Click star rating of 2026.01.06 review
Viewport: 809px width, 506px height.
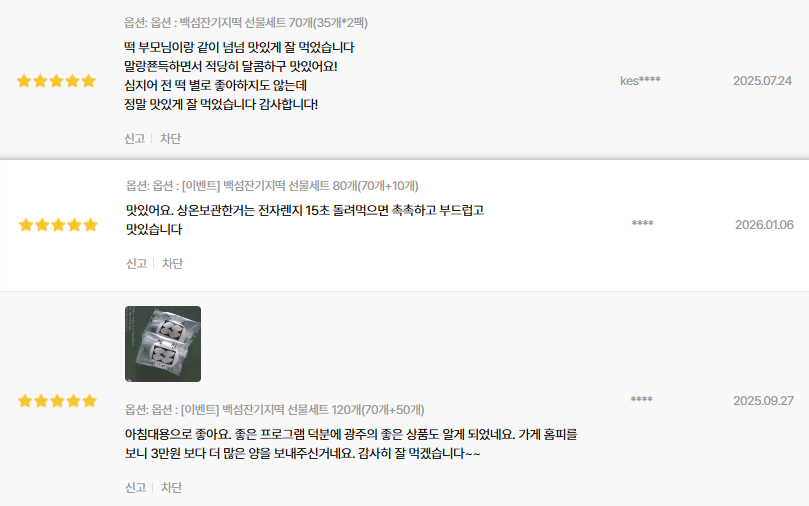click(58, 225)
